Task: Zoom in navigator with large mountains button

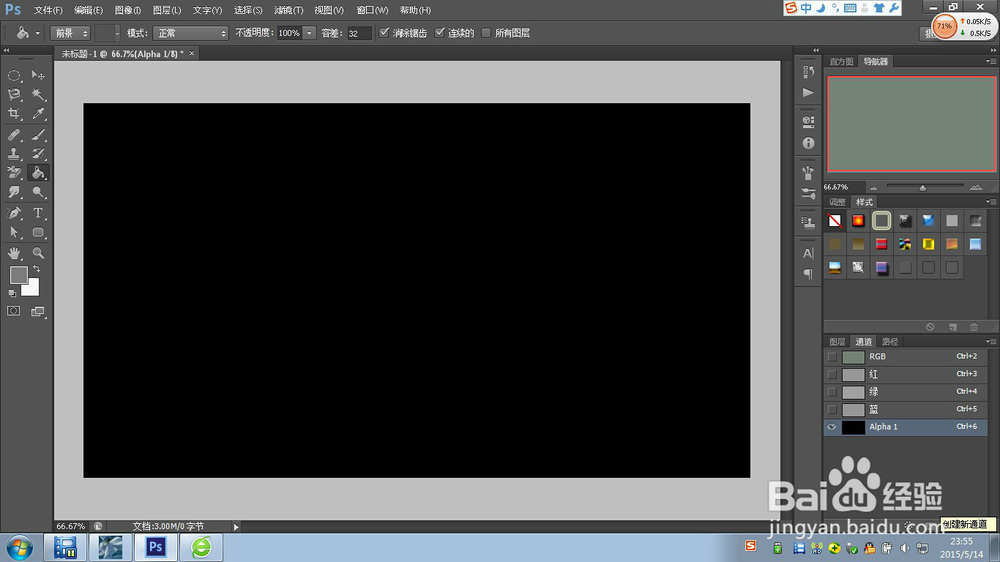Action: pyautogui.click(x=976, y=188)
